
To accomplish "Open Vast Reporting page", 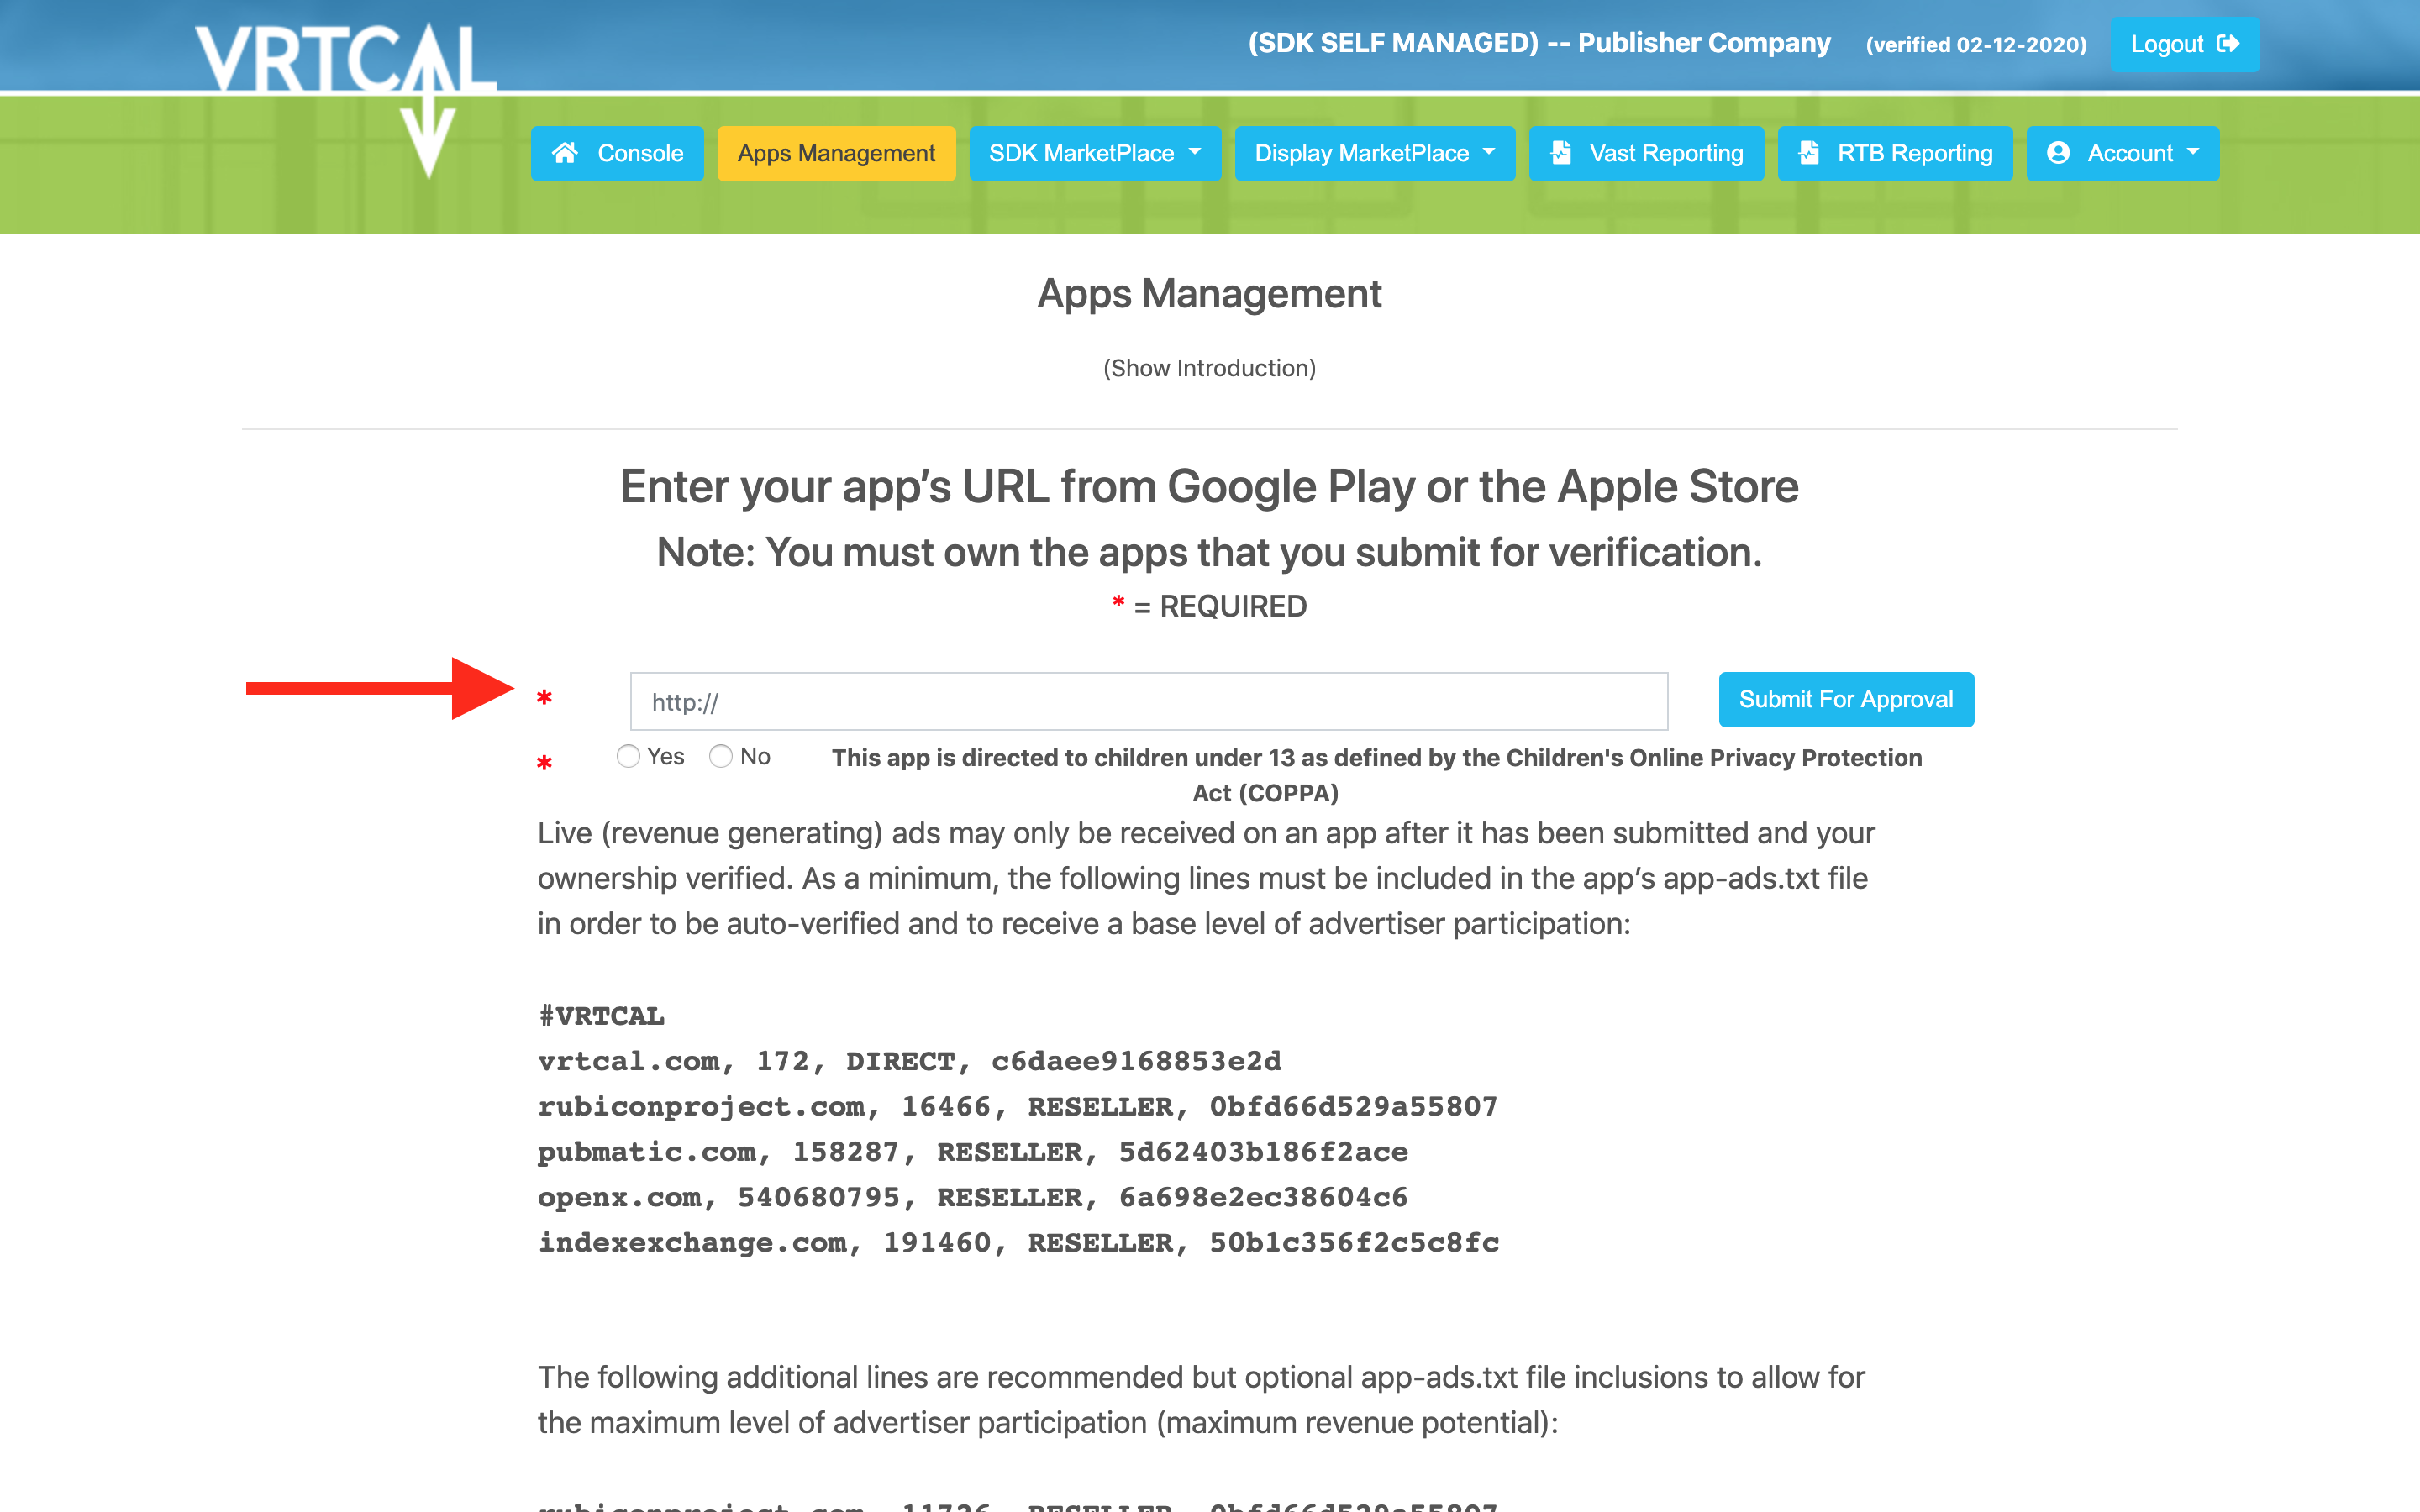I will coord(1666,153).
